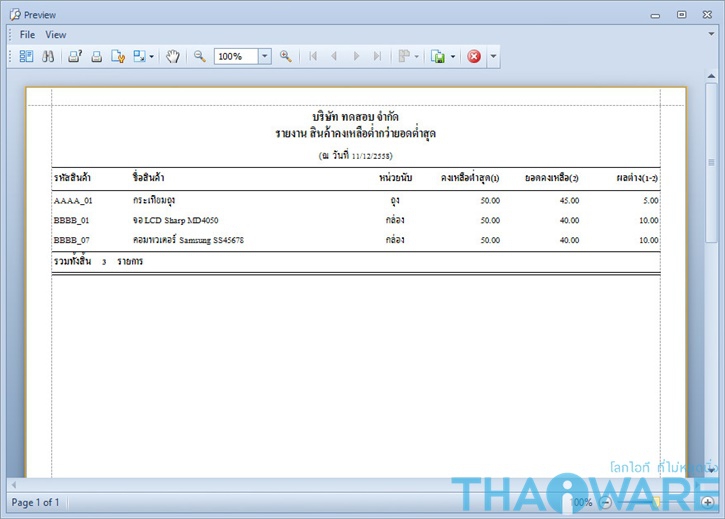Viewport: 725px width, 519px height.
Task: Go to the first page
Action: tap(313, 56)
